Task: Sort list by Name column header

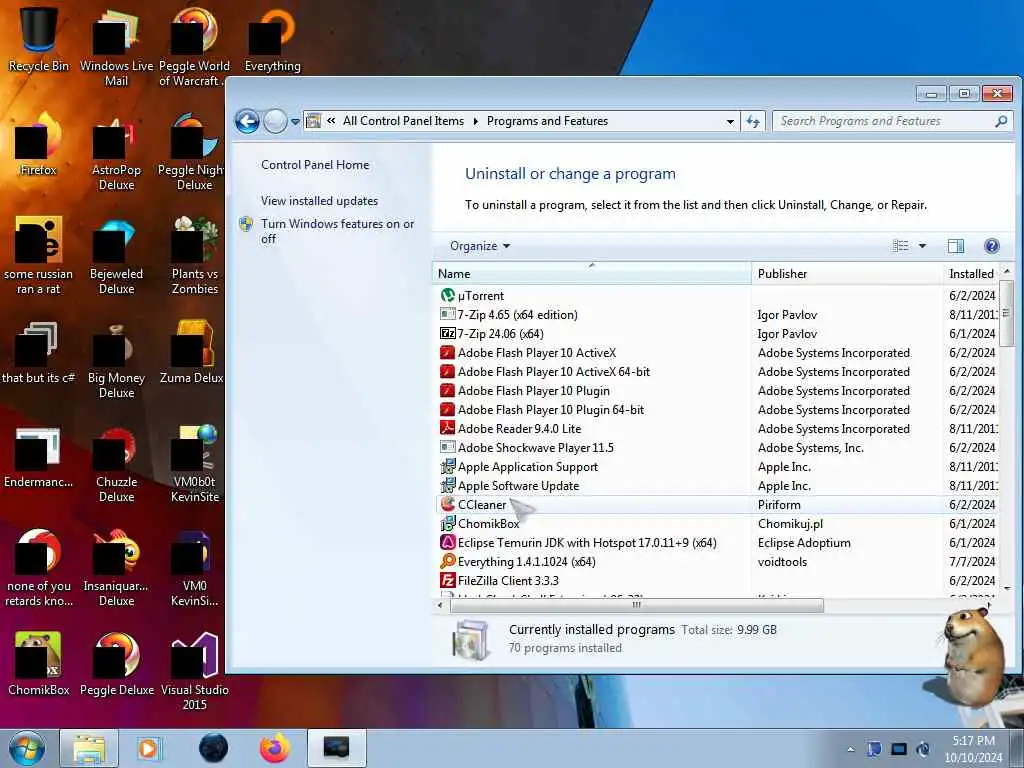Action: pyautogui.click(x=592, y=274)
